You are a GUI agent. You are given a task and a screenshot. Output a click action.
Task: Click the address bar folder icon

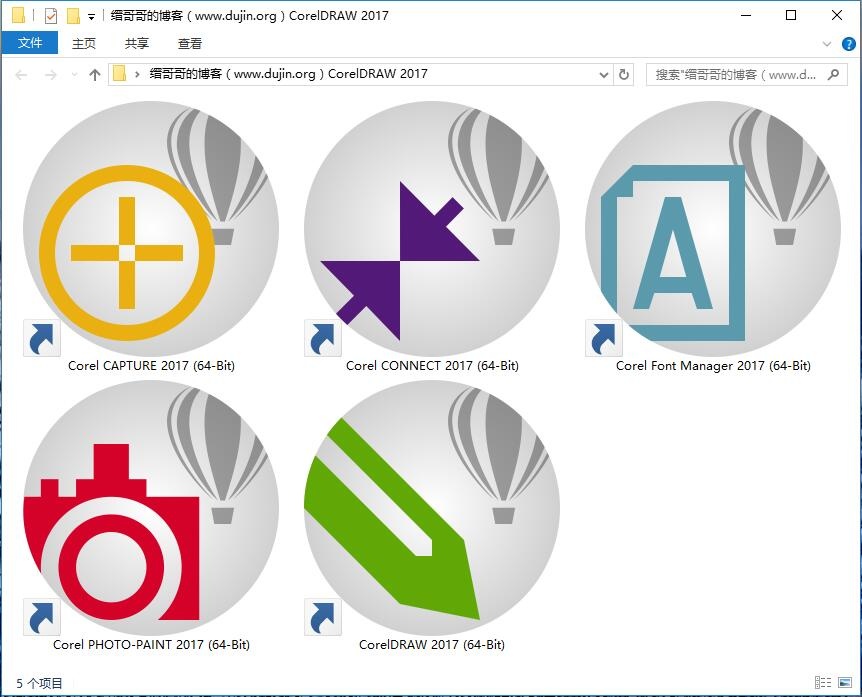pos(119,74)
